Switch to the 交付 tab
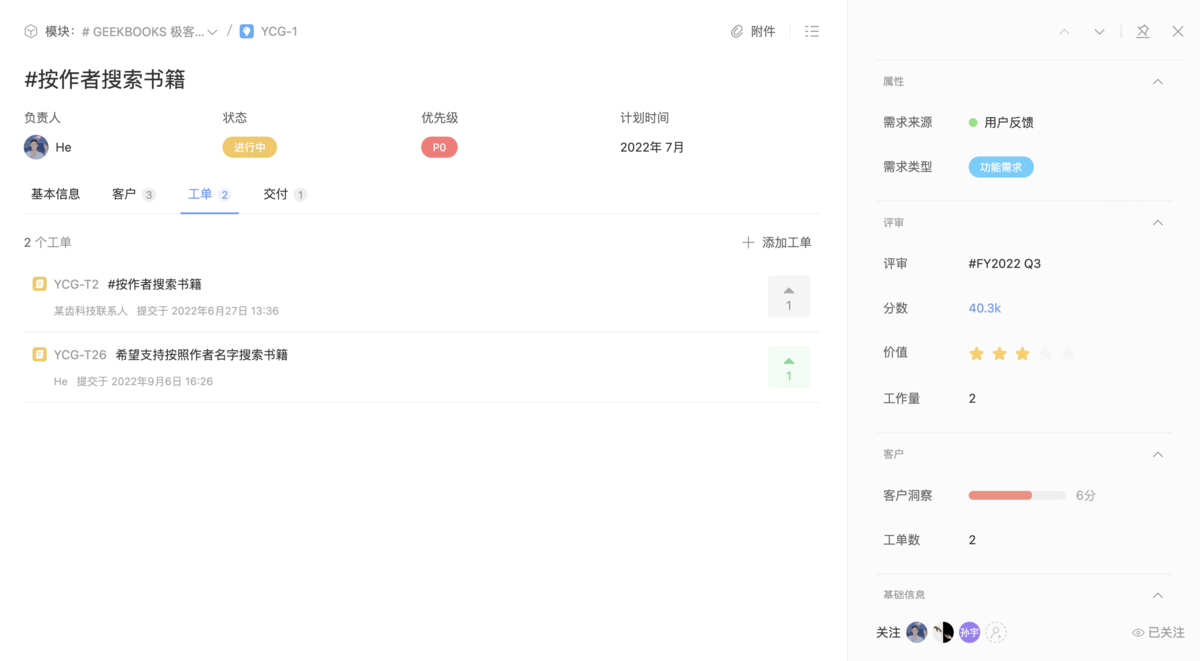The height and width of the screenshot is (661, 1200). coord(276,195)
